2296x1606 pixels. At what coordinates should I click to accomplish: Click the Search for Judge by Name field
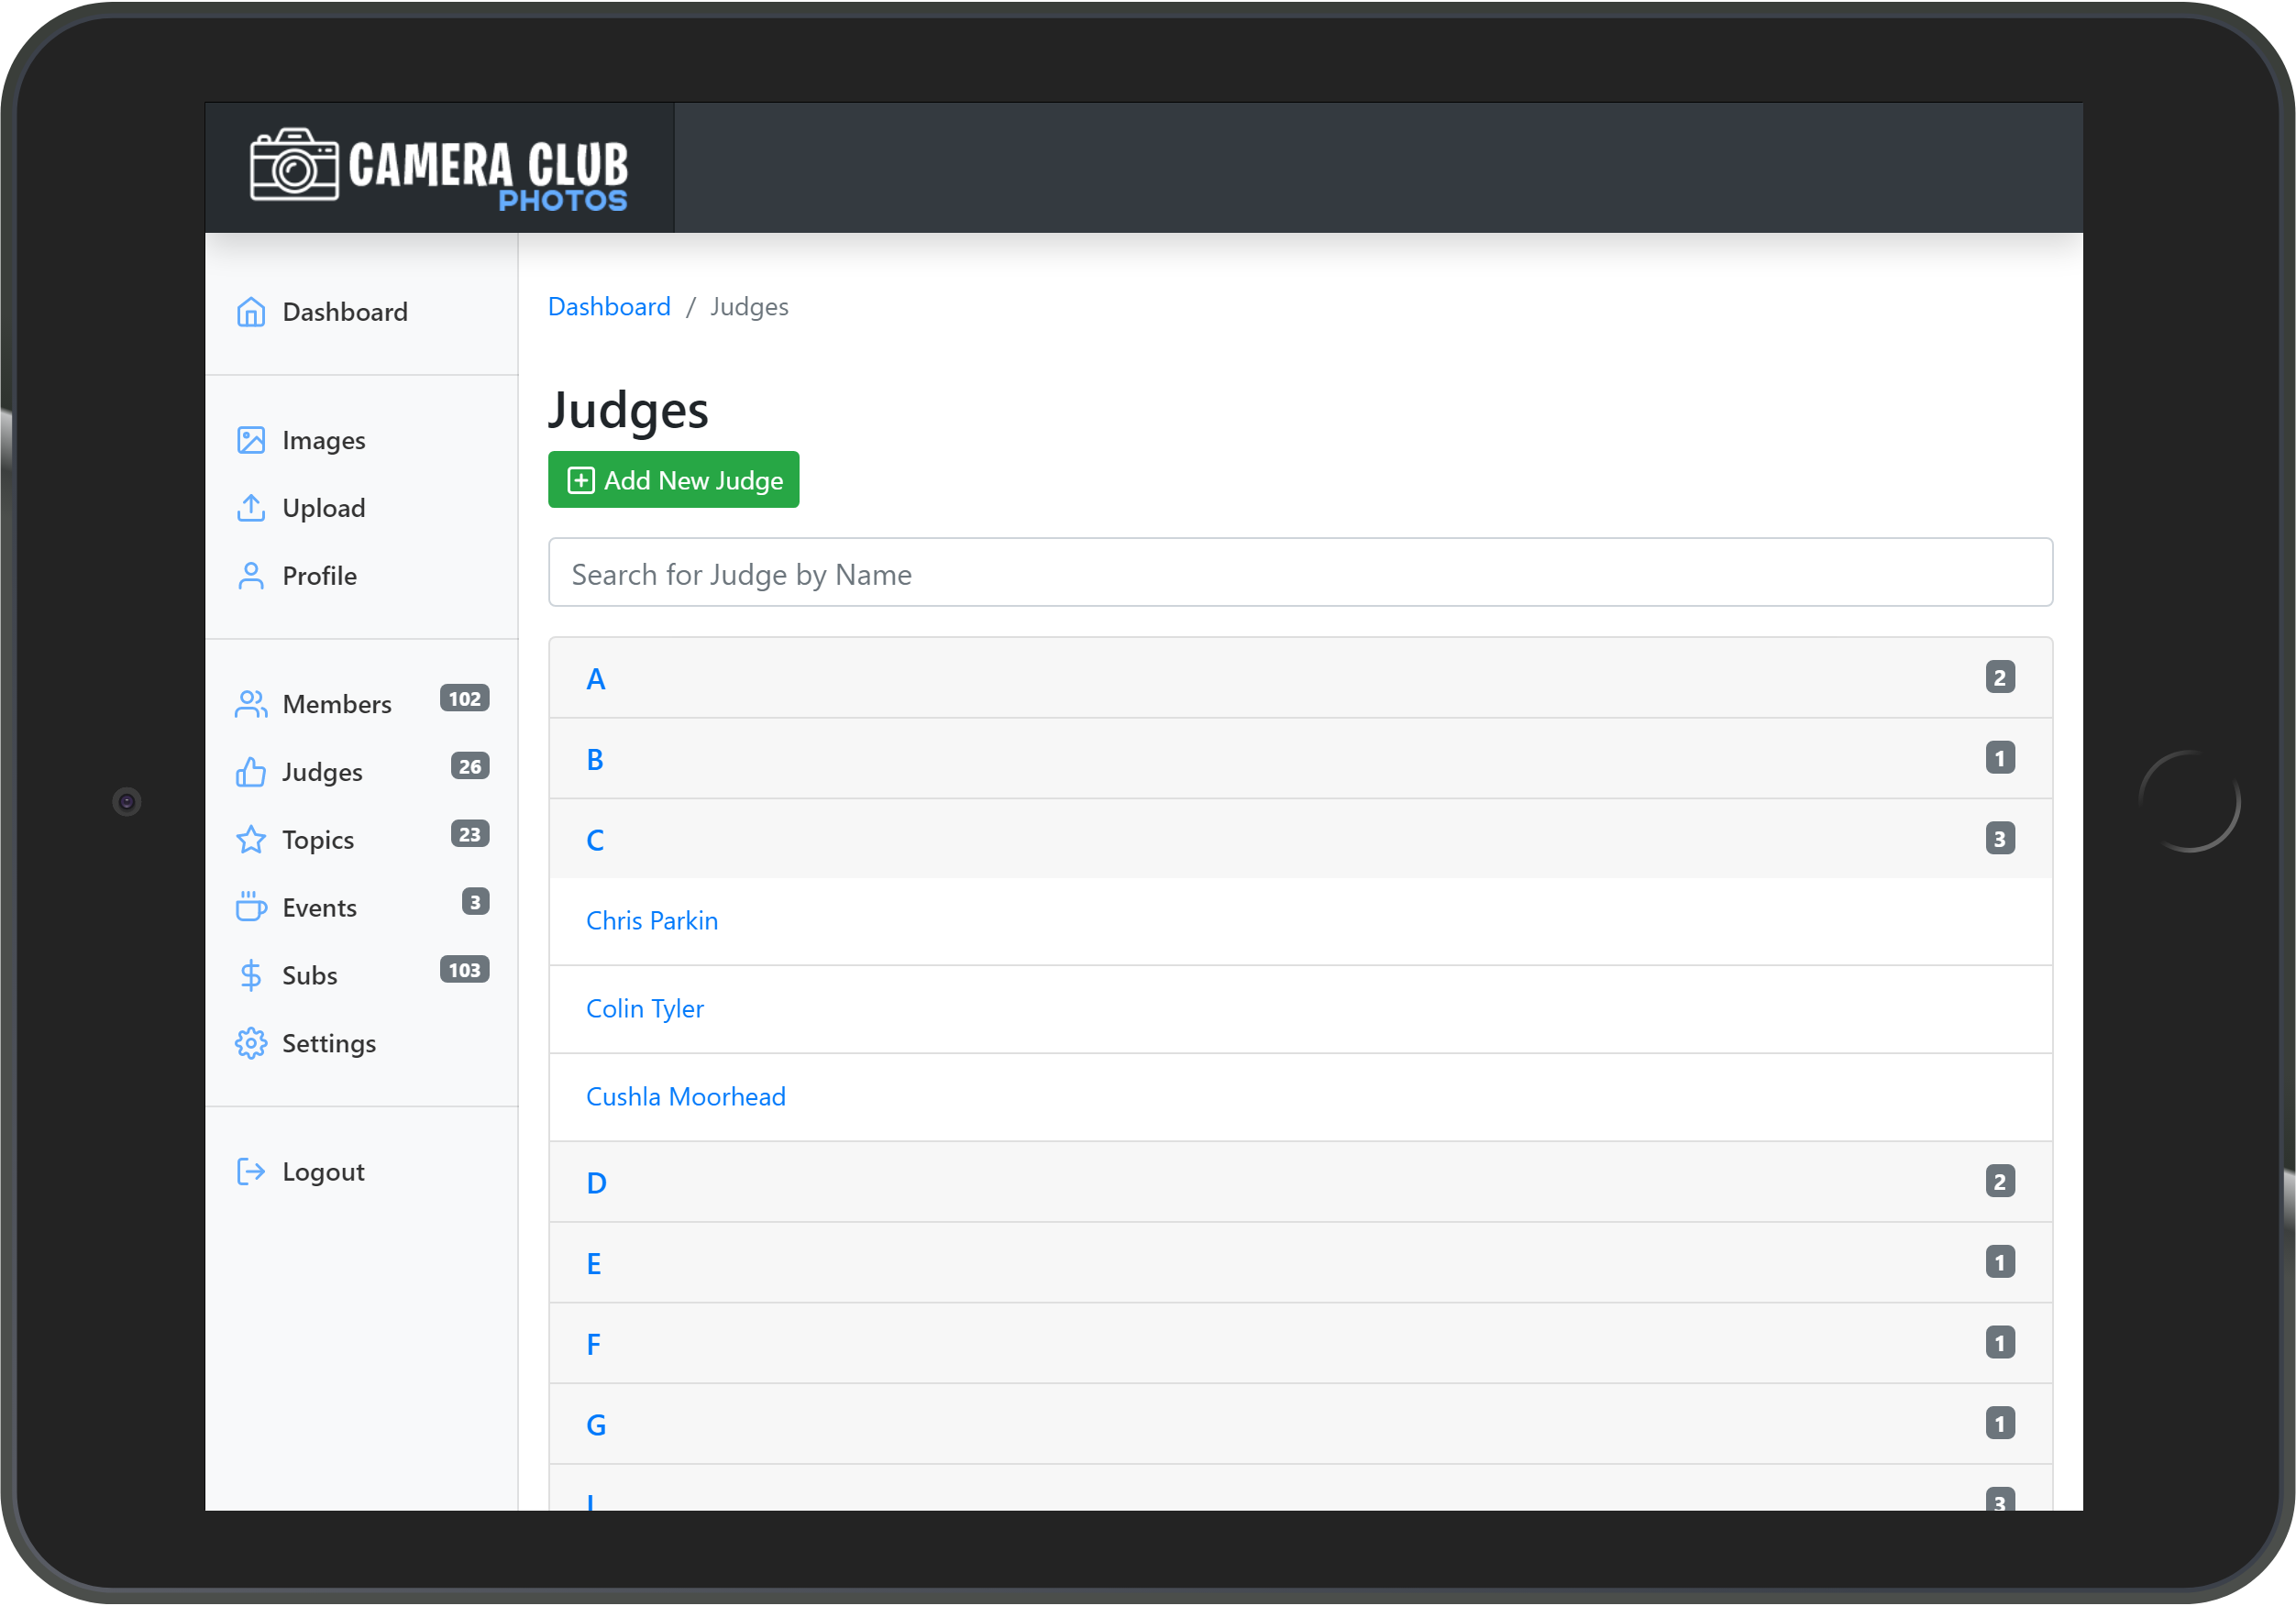point(1300,573)
